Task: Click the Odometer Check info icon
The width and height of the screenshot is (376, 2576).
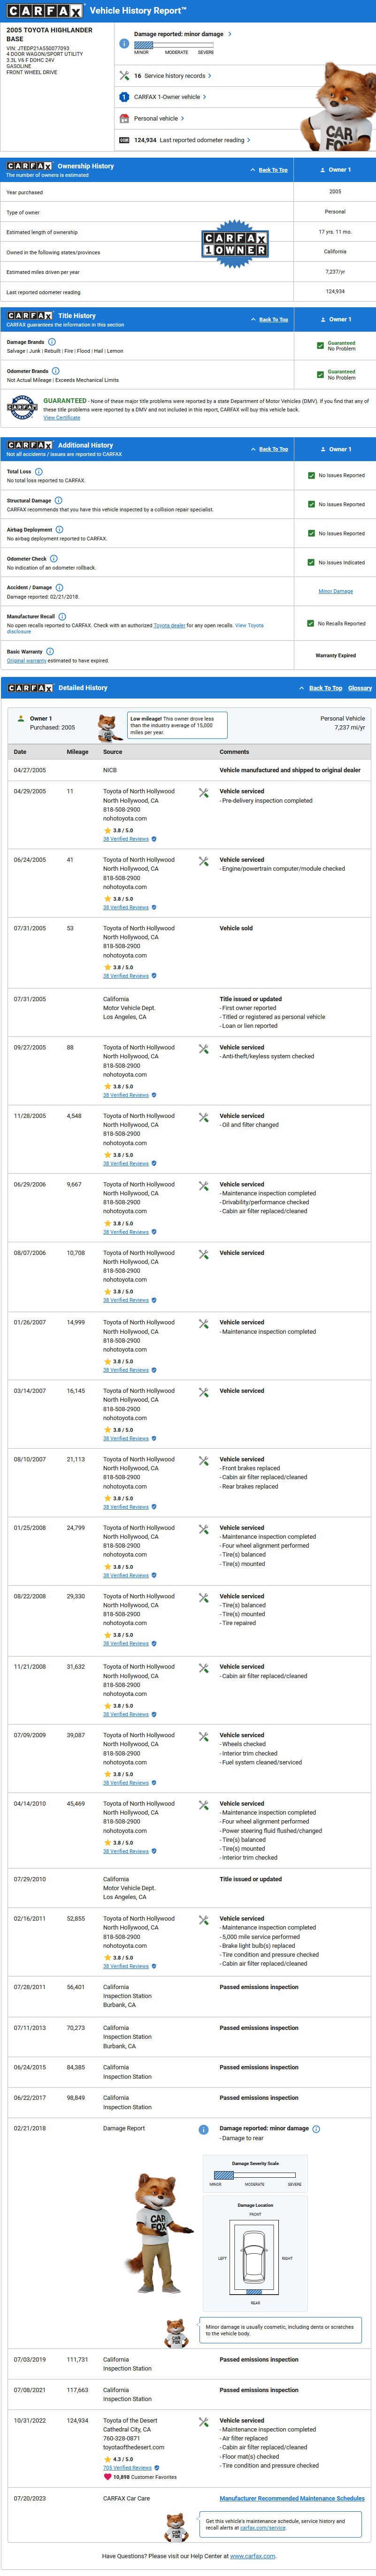Action: [x=54, y=558]
